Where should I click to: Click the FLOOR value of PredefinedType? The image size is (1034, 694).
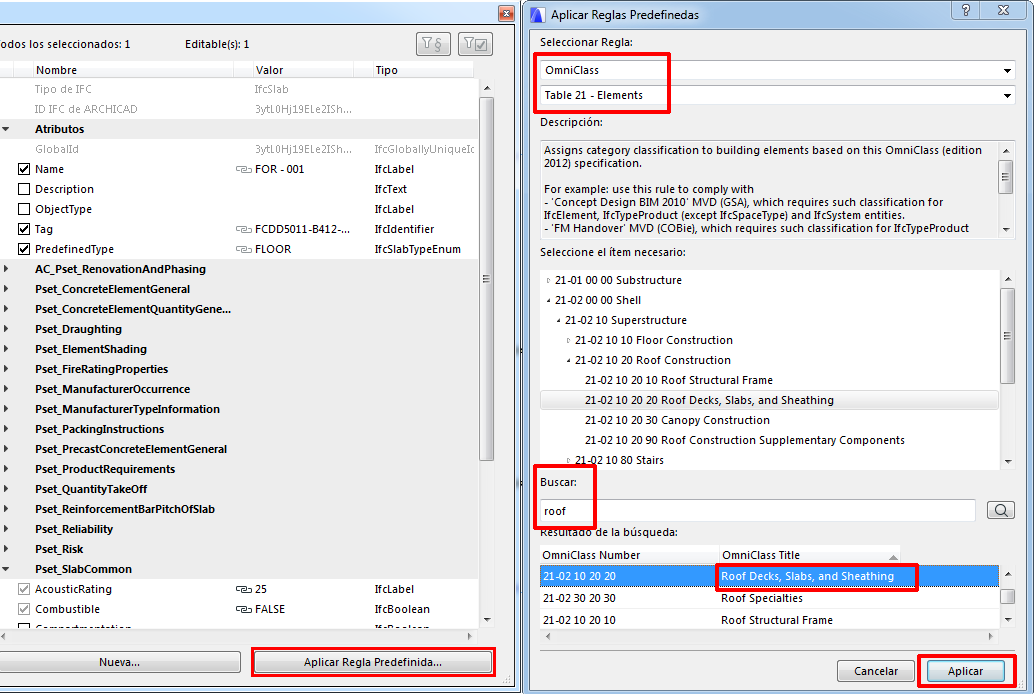pyautogui.click(x=273, y=249)
